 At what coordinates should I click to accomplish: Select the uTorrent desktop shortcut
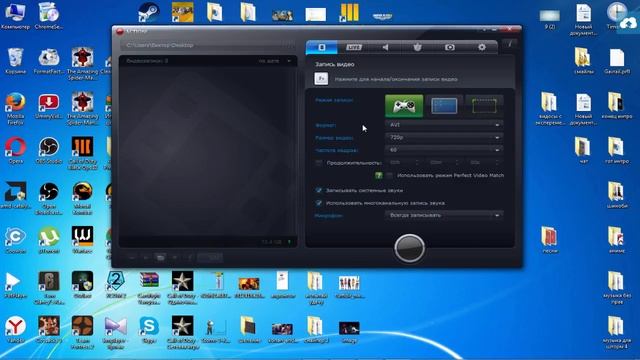[49, 240]
